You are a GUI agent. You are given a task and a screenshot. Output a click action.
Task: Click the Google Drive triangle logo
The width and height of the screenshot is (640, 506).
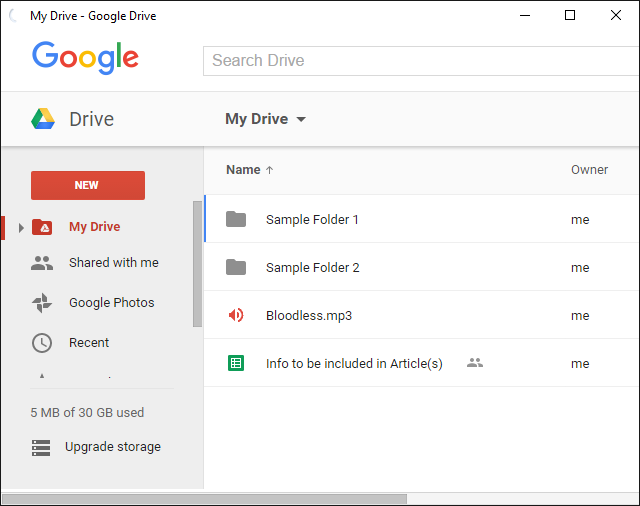pyautogui.click(x=43, y=119)
